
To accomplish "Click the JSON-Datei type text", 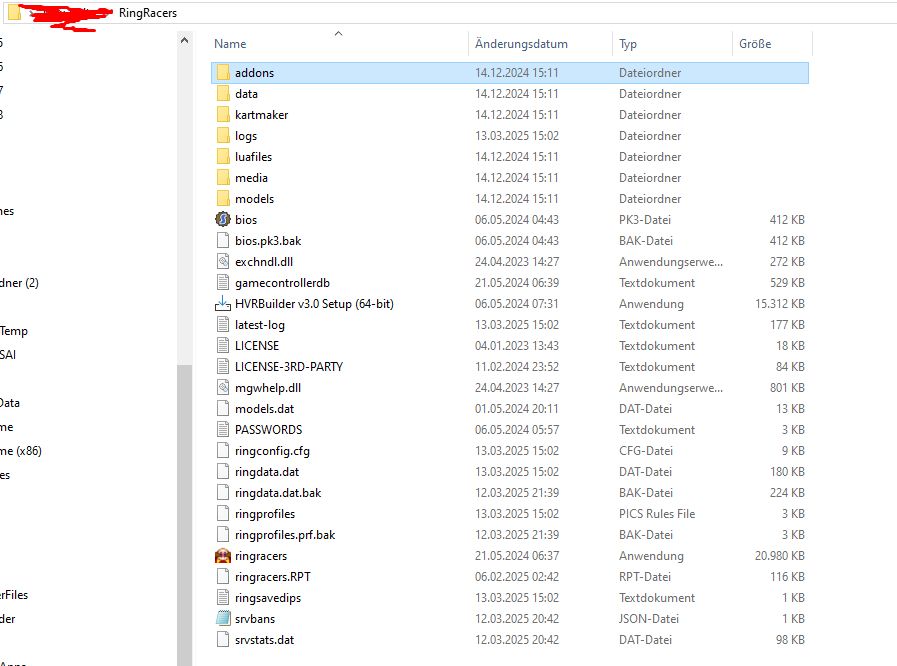I will click(649, 619).
